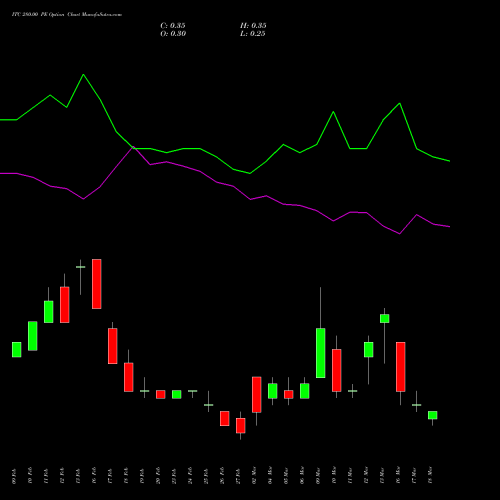The width and height of the screenshot is (500, 500).
Task: Click the "18 Mar" date axis label
Action: pos(430,475)
